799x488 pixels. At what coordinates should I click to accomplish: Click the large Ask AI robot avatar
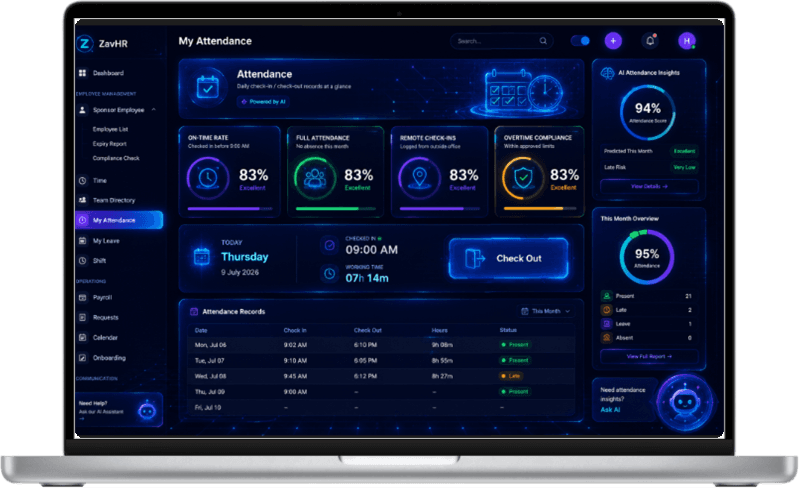pyautogui.click(x=684, y=402)
